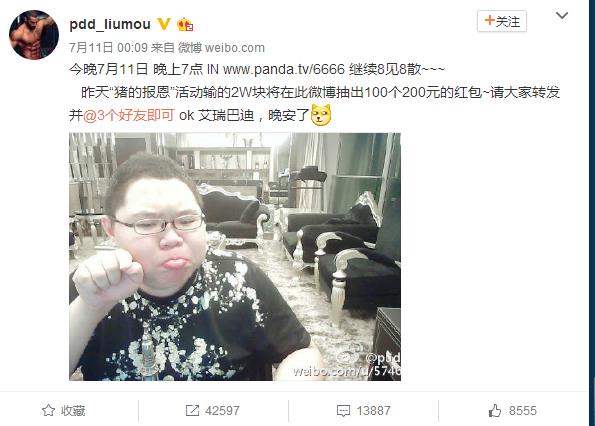Click the pdd_liumou profile avatar
Image resolution: width=595 pixels, height=426 pixels.
[34, 35]
